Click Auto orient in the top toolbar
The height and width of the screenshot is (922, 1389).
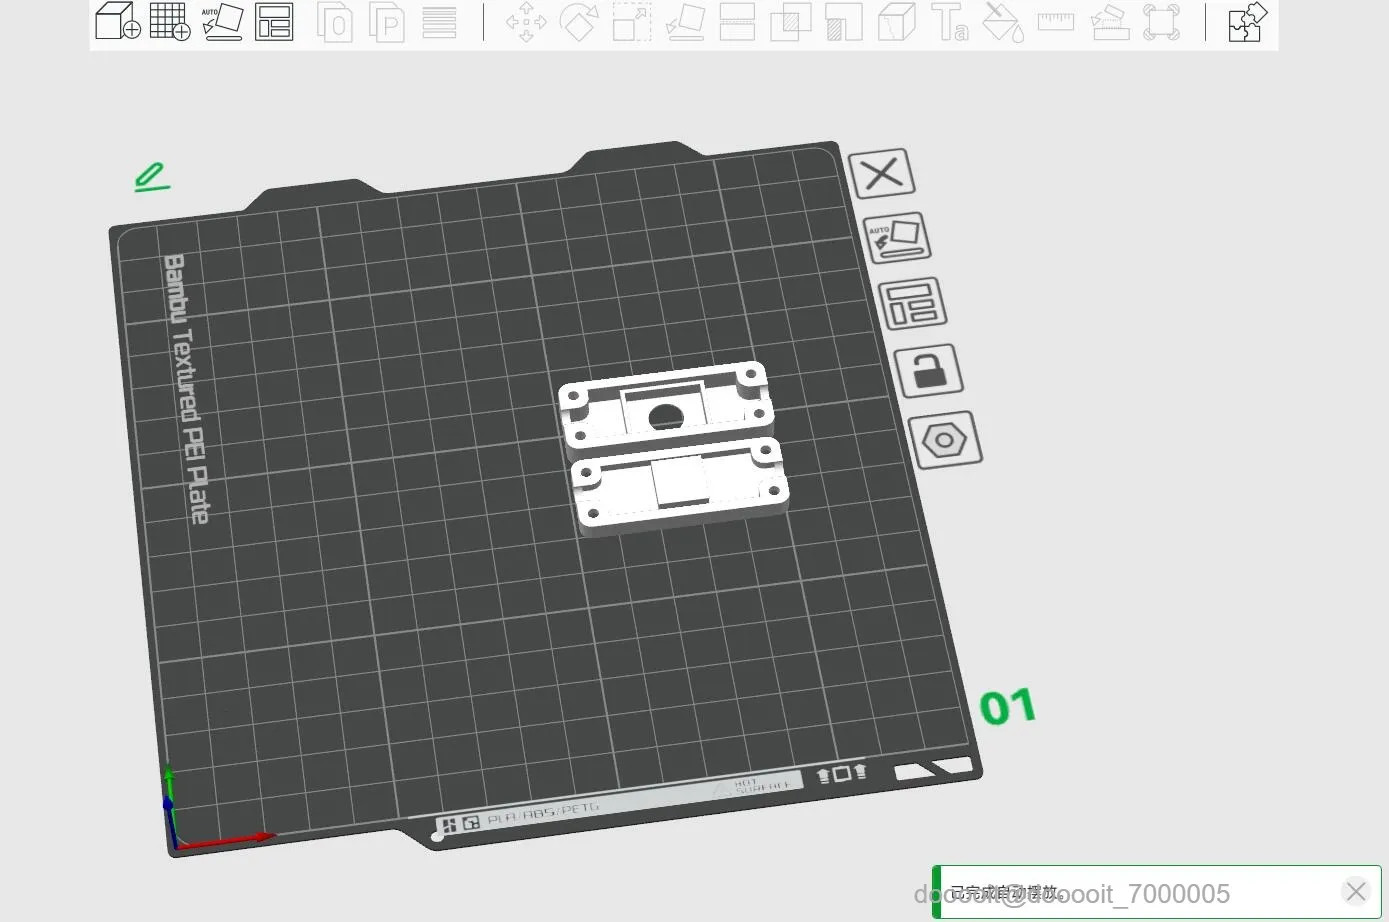(x=222, y=21)
